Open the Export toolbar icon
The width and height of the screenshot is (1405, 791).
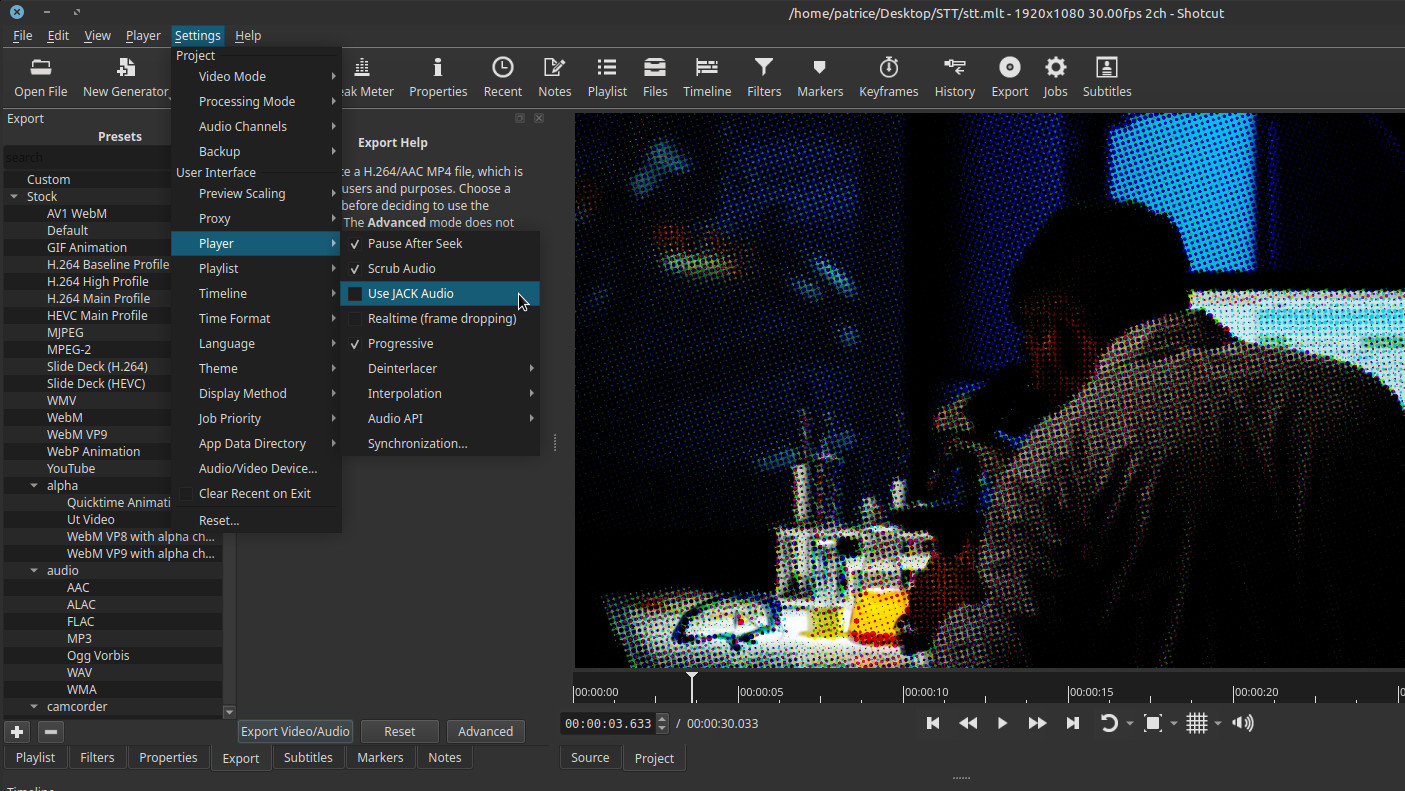(x=1009, y=77)
